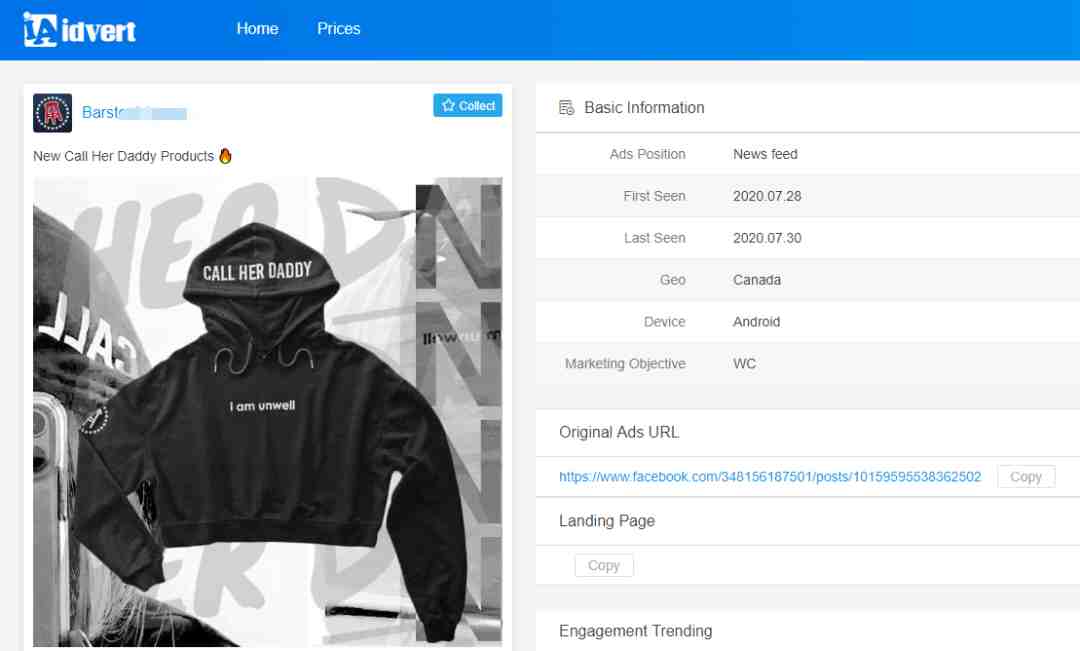Open the Home menu item
Image resolution: width=1080 pixels, height=651 pixels.
[258, 29]
